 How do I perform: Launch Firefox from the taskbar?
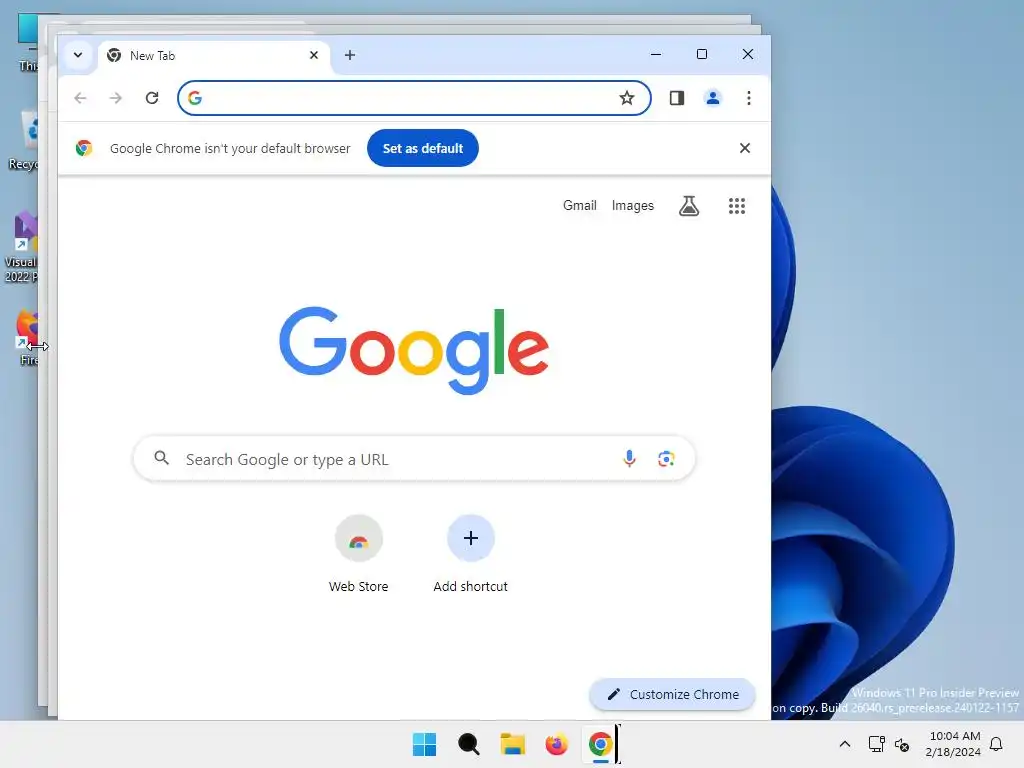click(x=556, y=744)
